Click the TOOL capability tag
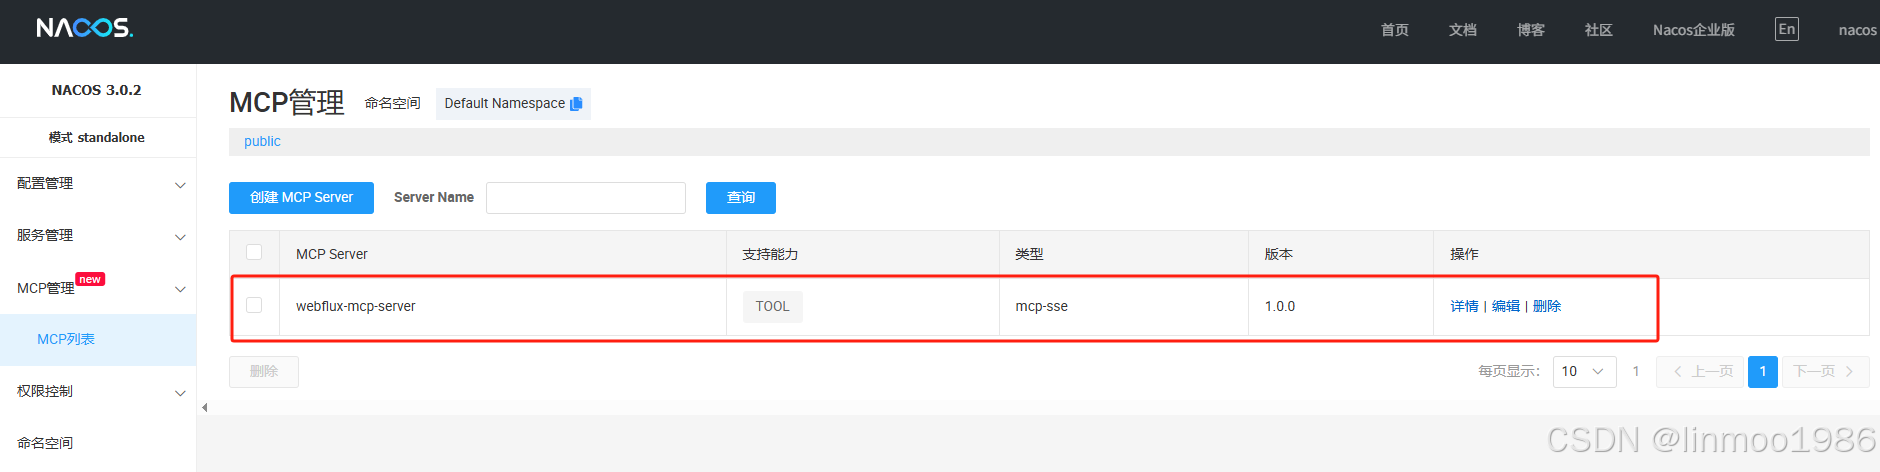The height and width of the screenshot is (472, 1880). [x=772, y=307]
